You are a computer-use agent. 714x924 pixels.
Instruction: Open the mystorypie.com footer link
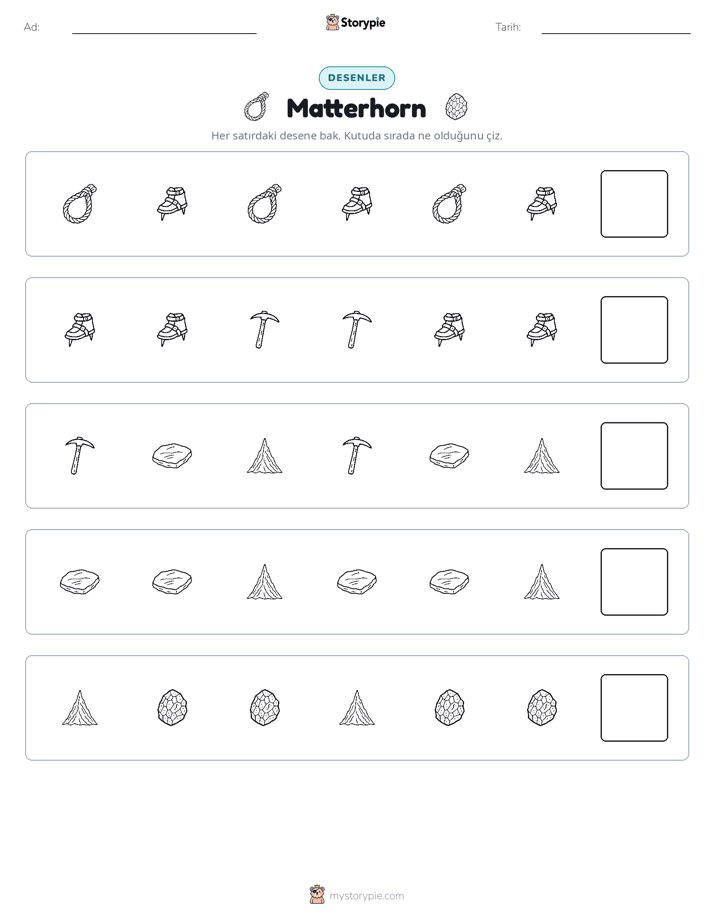tap(366, 896)
